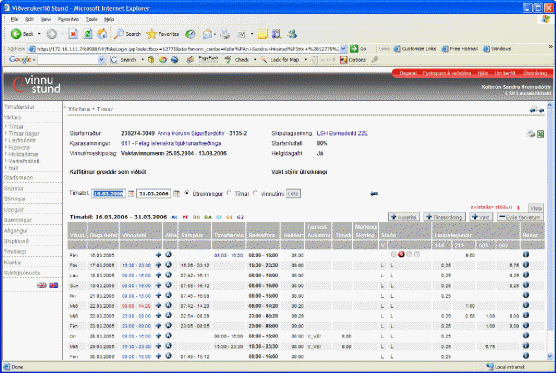Open the employee name link after 230274-3049
This screenshot has height=373, width=556.
[x=191, y=133]
